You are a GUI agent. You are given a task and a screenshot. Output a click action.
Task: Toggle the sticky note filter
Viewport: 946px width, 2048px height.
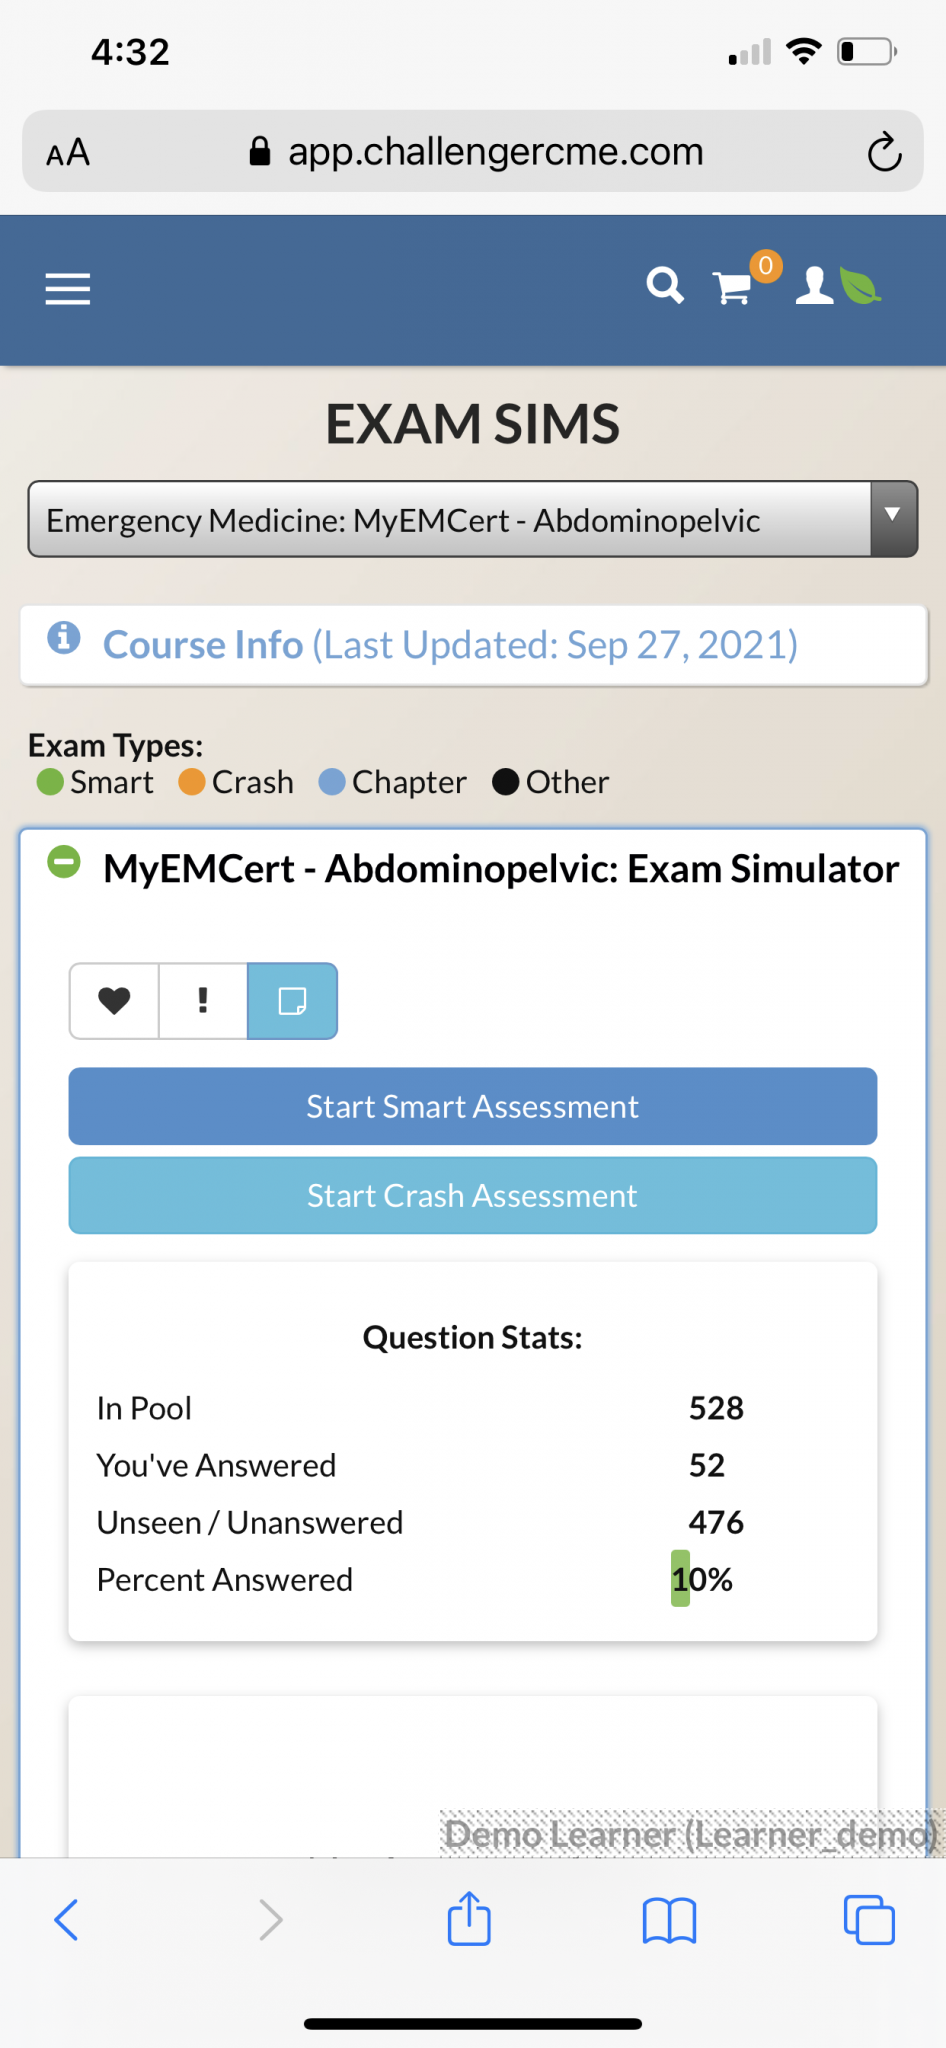click(292, 1001)
